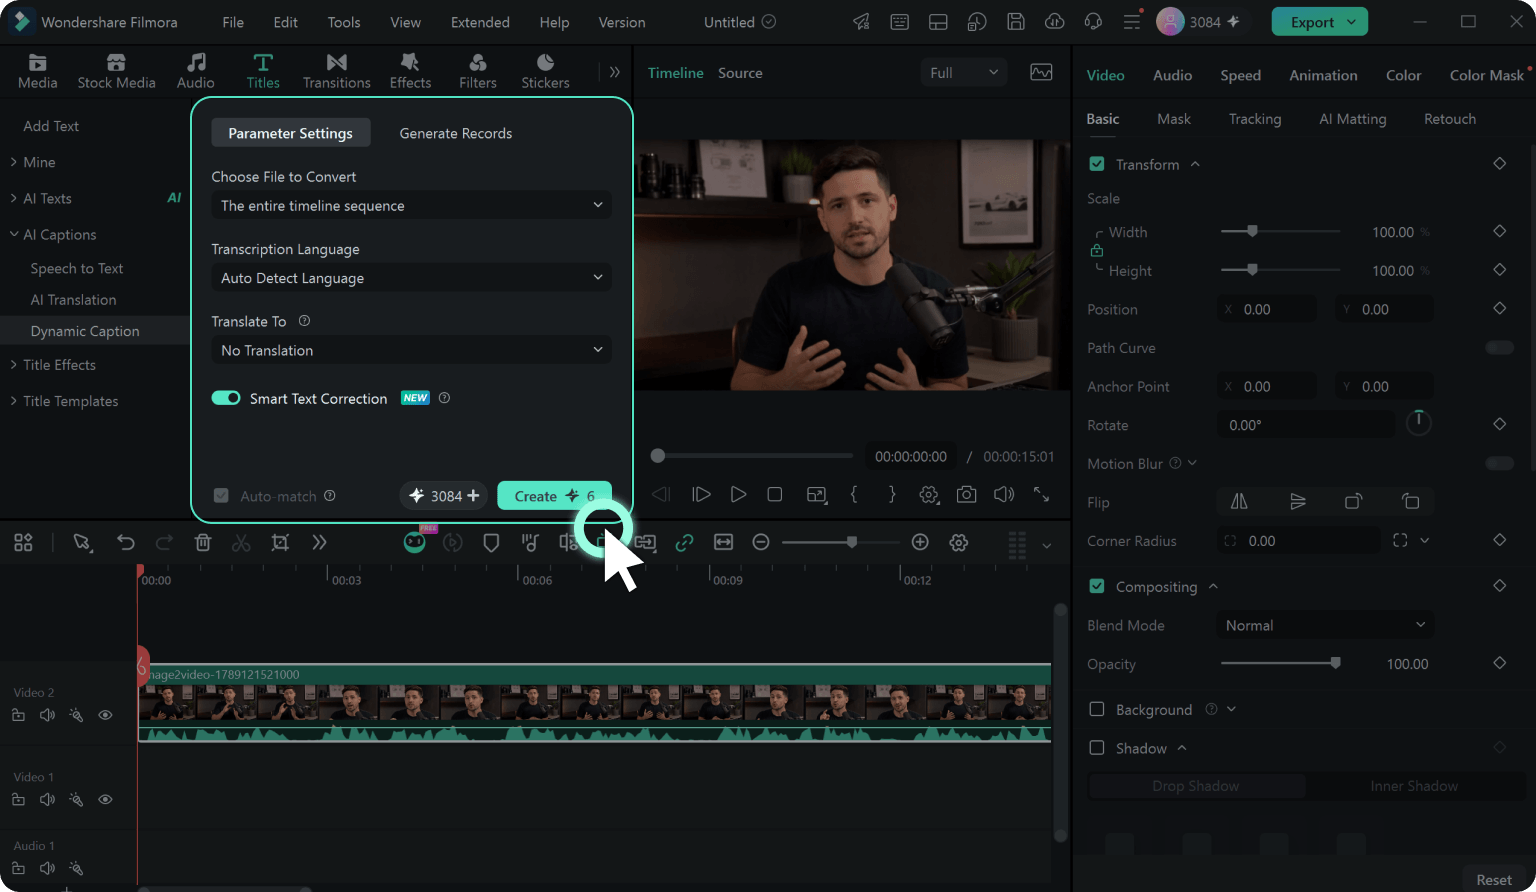Undo the last action in timeline toolbar
The height and width of the screenshot is (892, 1536).
(x=125, y=542)
